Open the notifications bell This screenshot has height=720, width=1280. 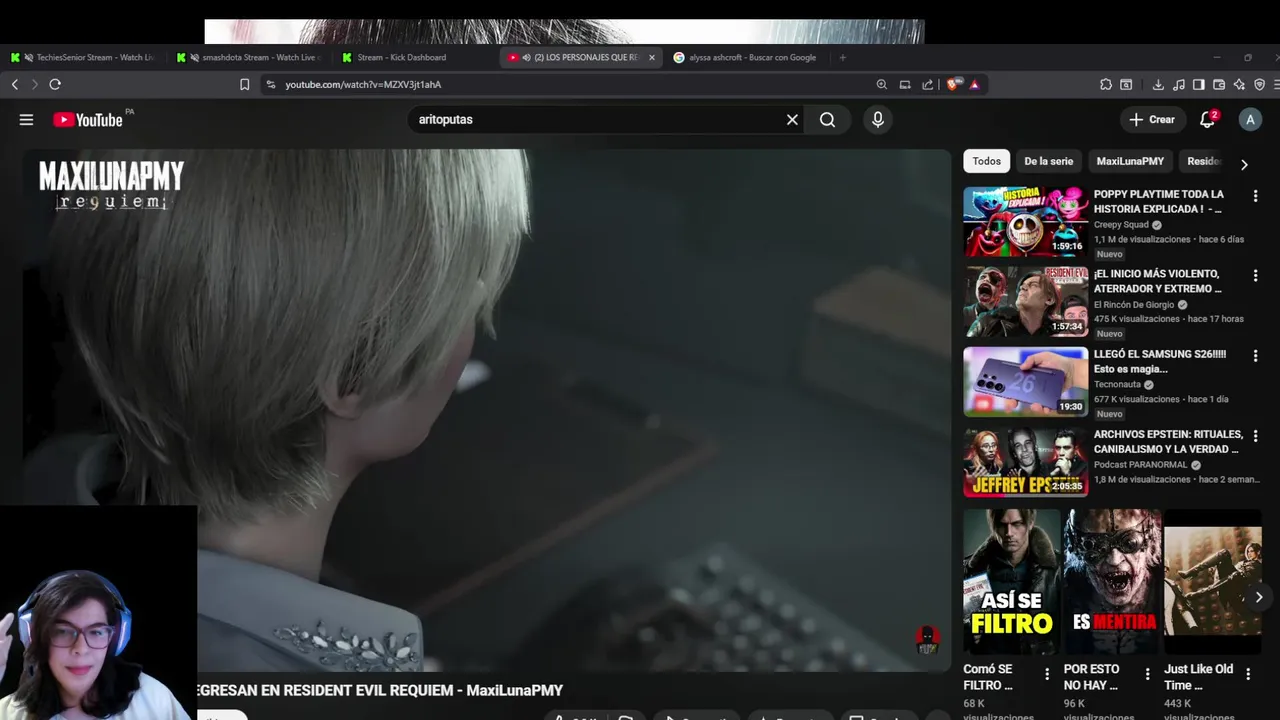tap(1208, 120)
